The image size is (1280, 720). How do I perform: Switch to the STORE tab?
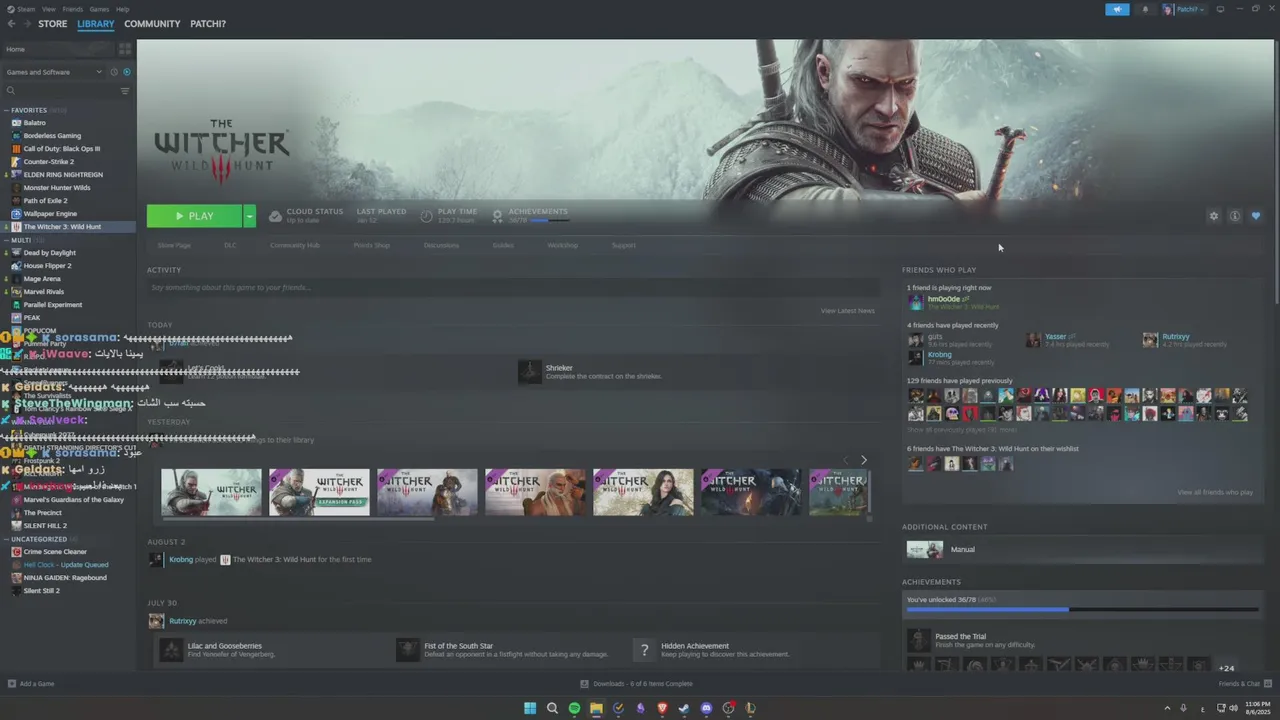point(53,24)
